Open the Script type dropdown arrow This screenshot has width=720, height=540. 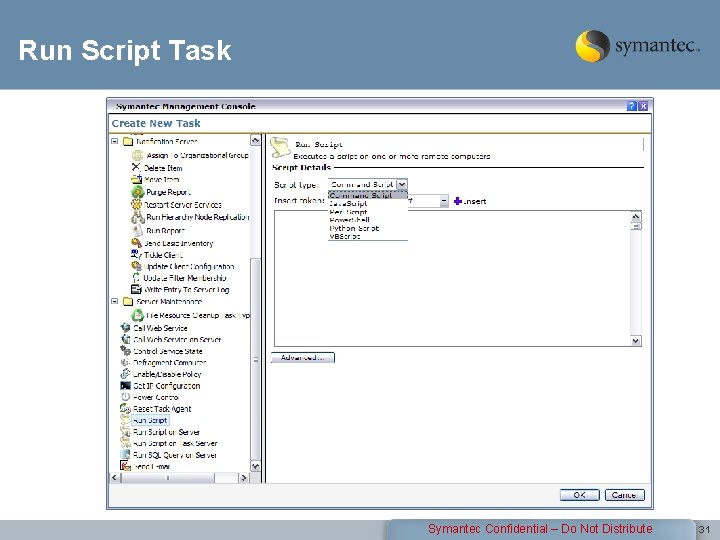pyautogui.click(x=402, y=184)
